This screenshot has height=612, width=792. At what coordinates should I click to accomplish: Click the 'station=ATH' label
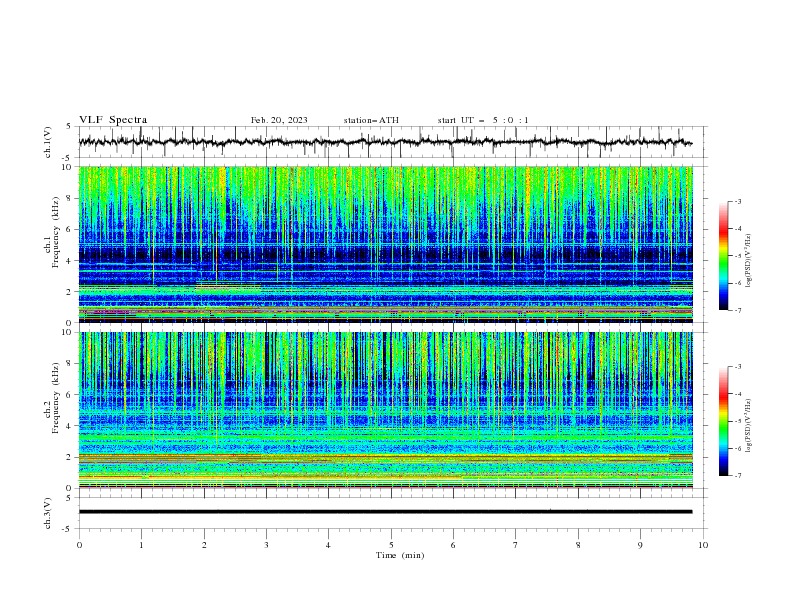click(371, 120)
